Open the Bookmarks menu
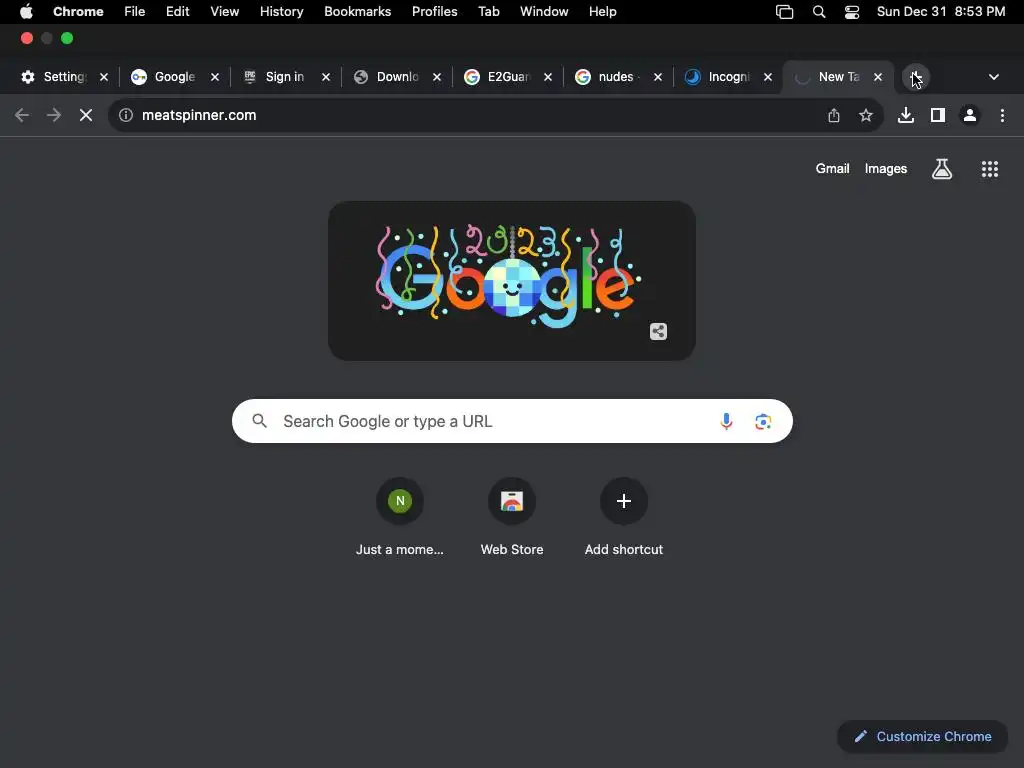Screen dimensions: 1024x768 [x=357, y=12]
